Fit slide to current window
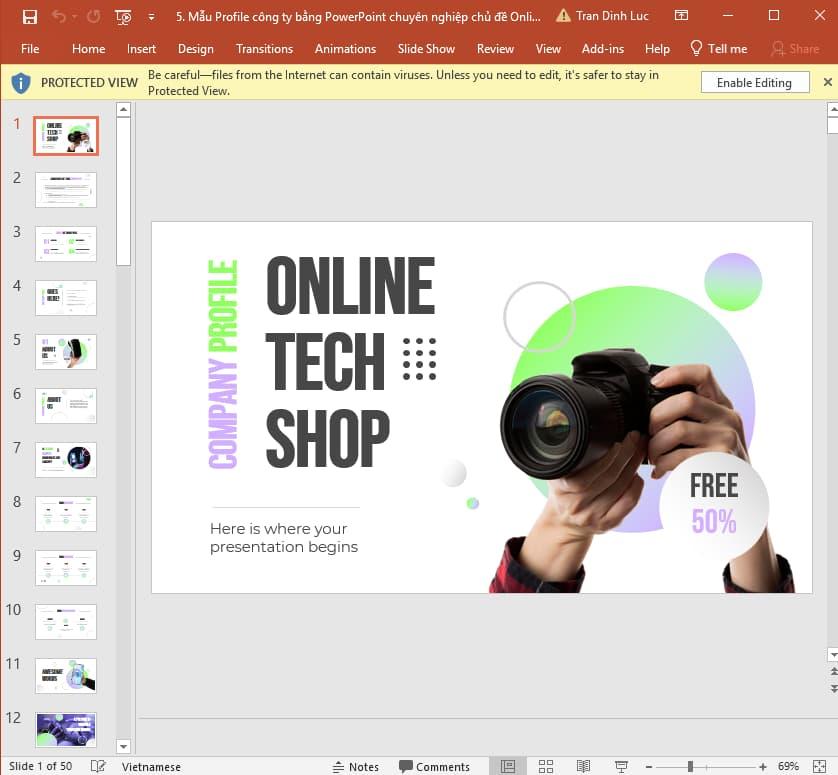This screenshot has width=838, height=775. (x=820, y=766)
